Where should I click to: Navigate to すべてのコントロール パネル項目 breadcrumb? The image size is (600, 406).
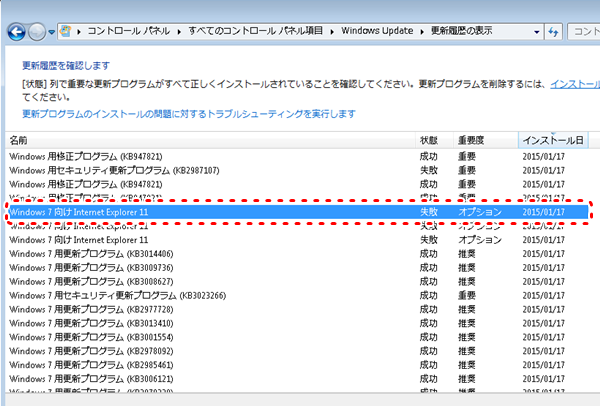point(255,31)
